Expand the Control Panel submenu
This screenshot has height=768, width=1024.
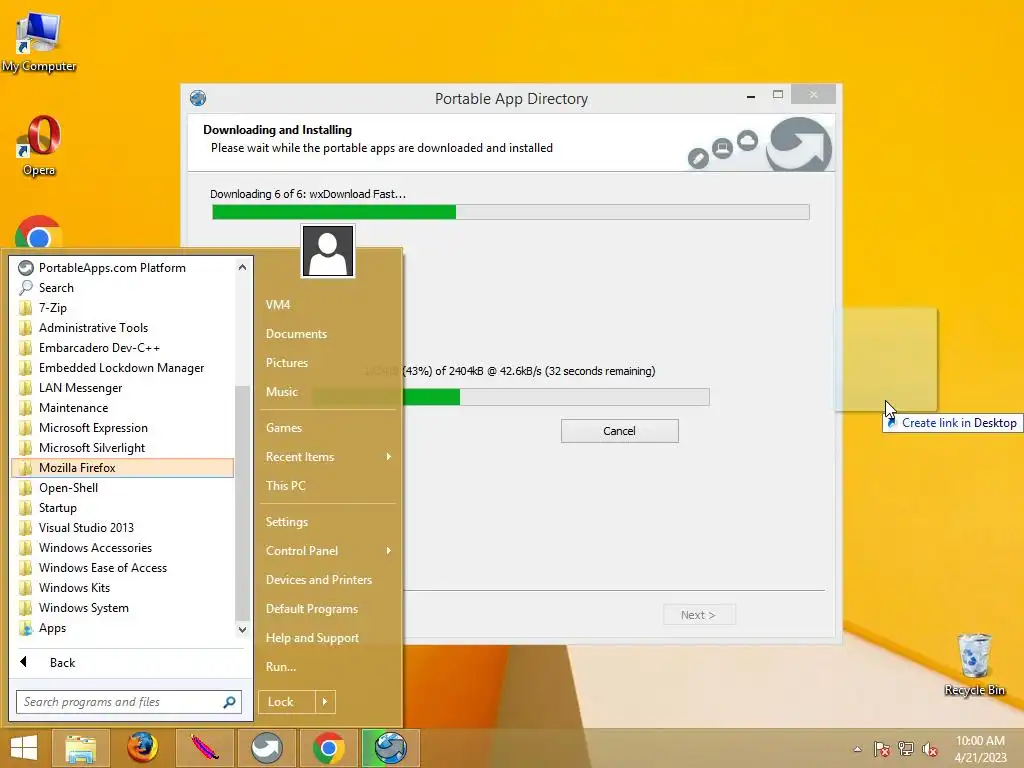point(328,551)
